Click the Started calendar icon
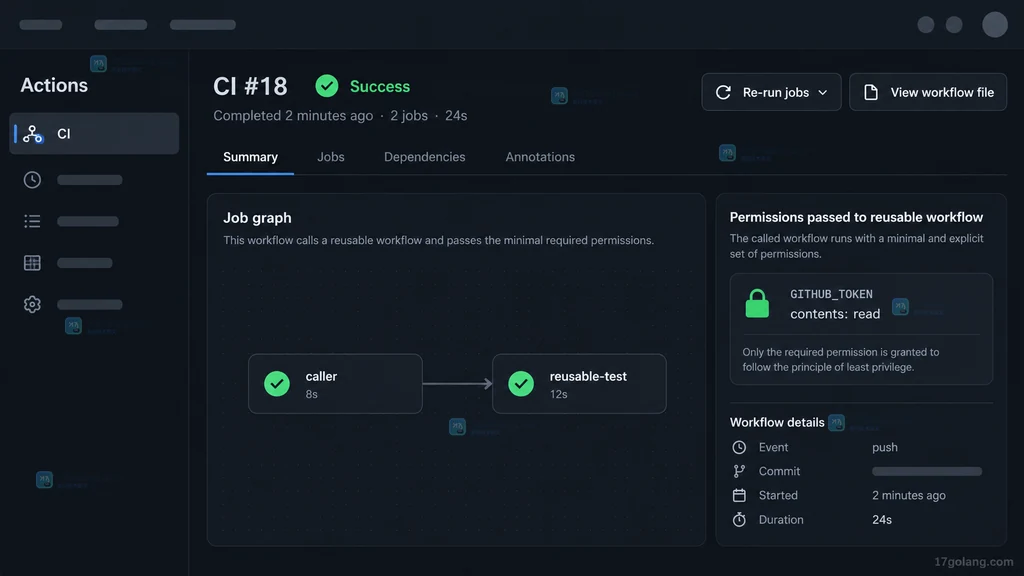Viewport: 1024px width, 576px height. [x=739, y=495]
